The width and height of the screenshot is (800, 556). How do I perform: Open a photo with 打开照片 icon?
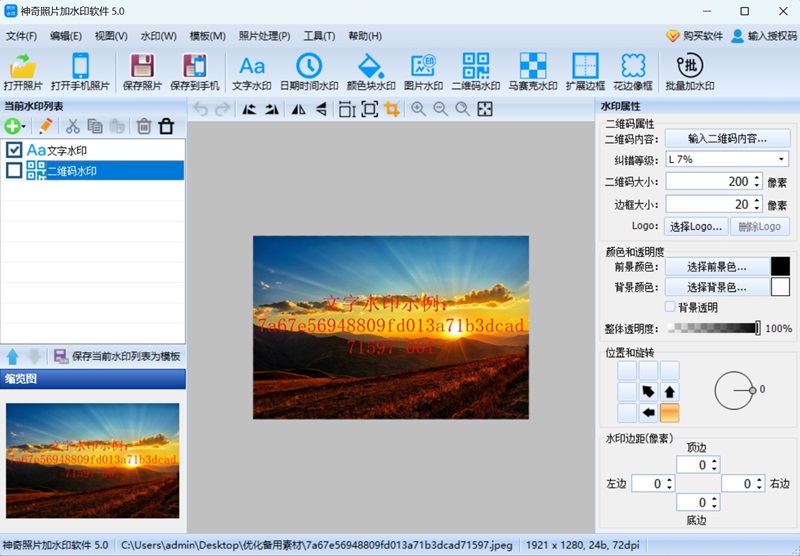(22, 72)
